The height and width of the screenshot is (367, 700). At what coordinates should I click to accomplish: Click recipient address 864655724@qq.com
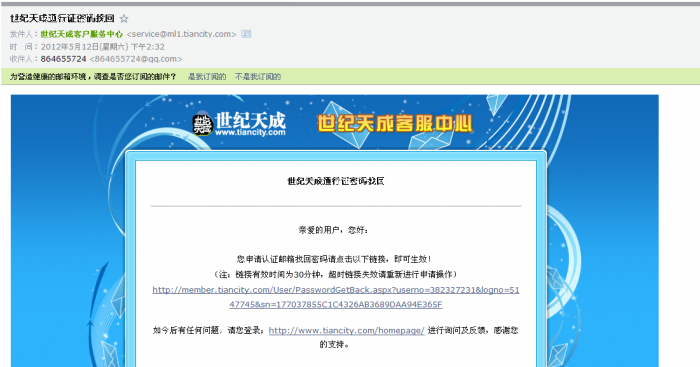(x=136, y=59)
